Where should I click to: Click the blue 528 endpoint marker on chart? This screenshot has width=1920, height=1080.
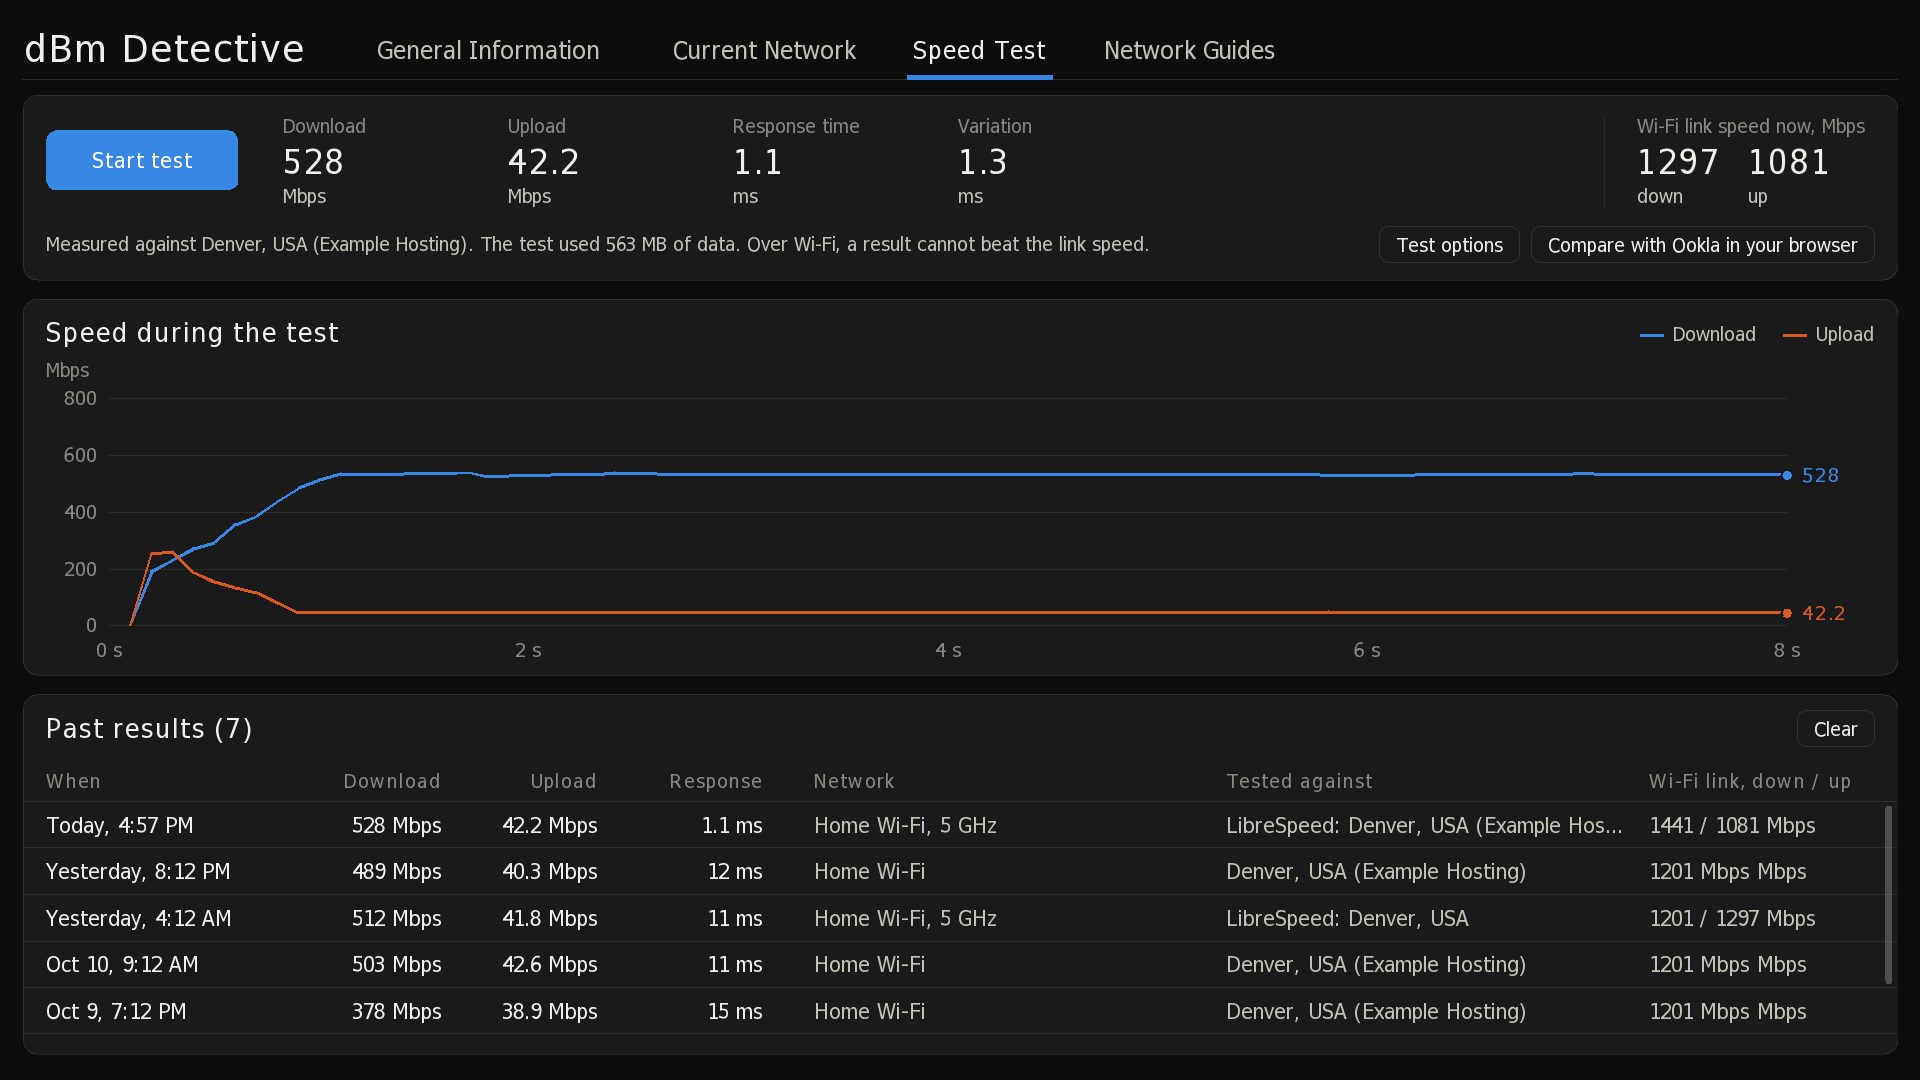[x=1787, y=475]
